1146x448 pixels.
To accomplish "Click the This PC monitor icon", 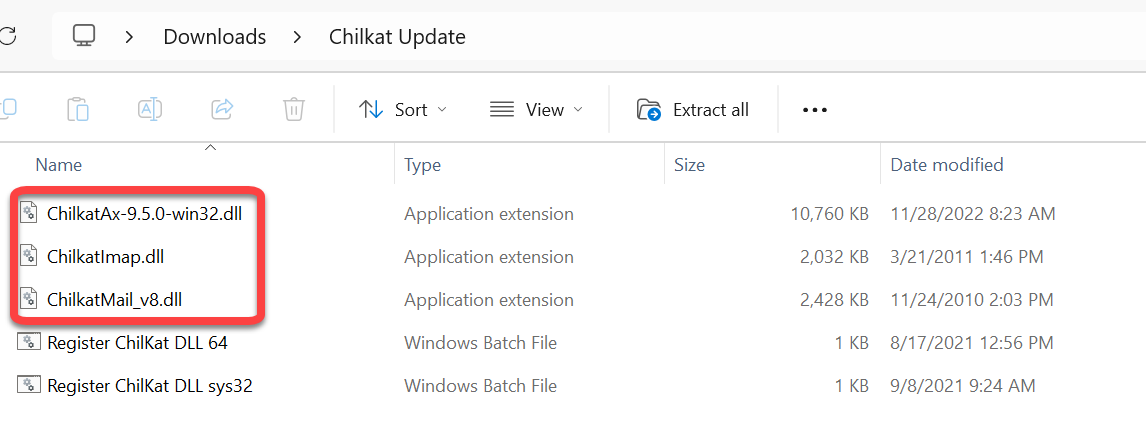I will pos(84,37).
